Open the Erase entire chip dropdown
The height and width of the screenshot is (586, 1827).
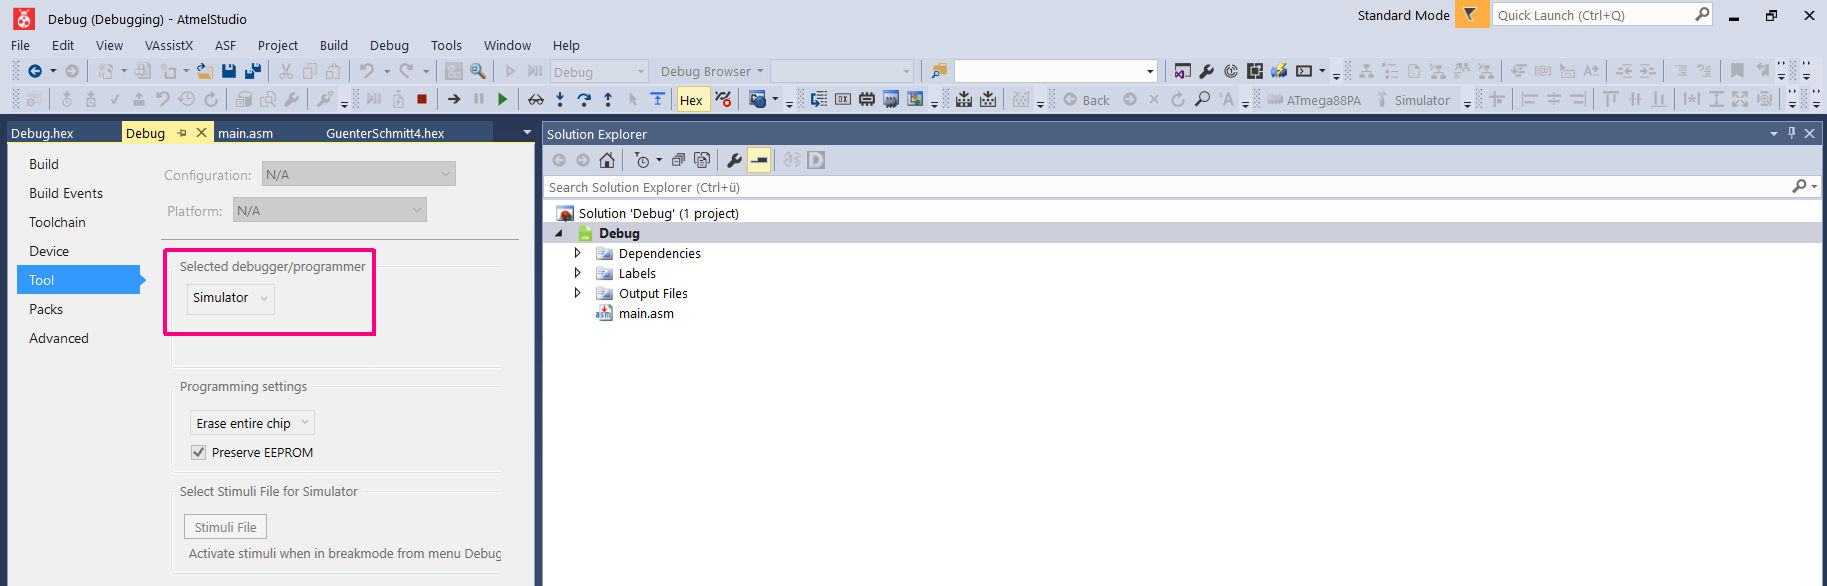(252, 423)
